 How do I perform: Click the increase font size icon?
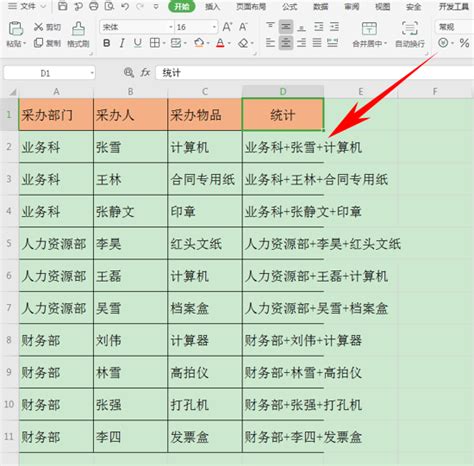pos(227,27)
